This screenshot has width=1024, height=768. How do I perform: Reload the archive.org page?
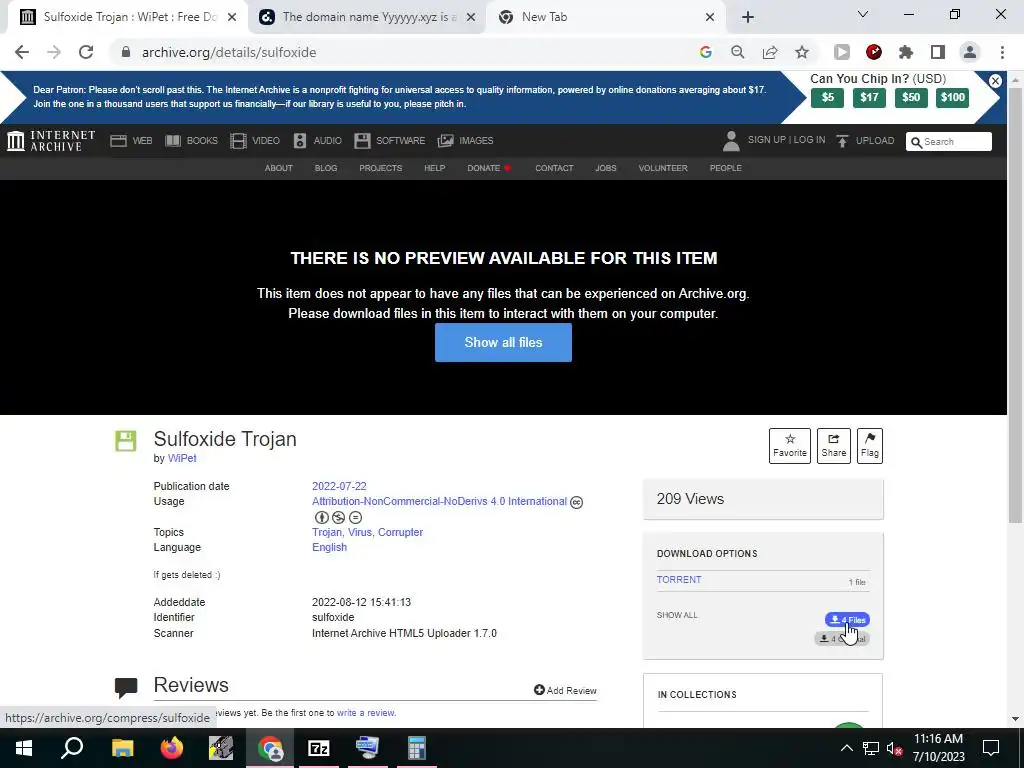[86, 52]
